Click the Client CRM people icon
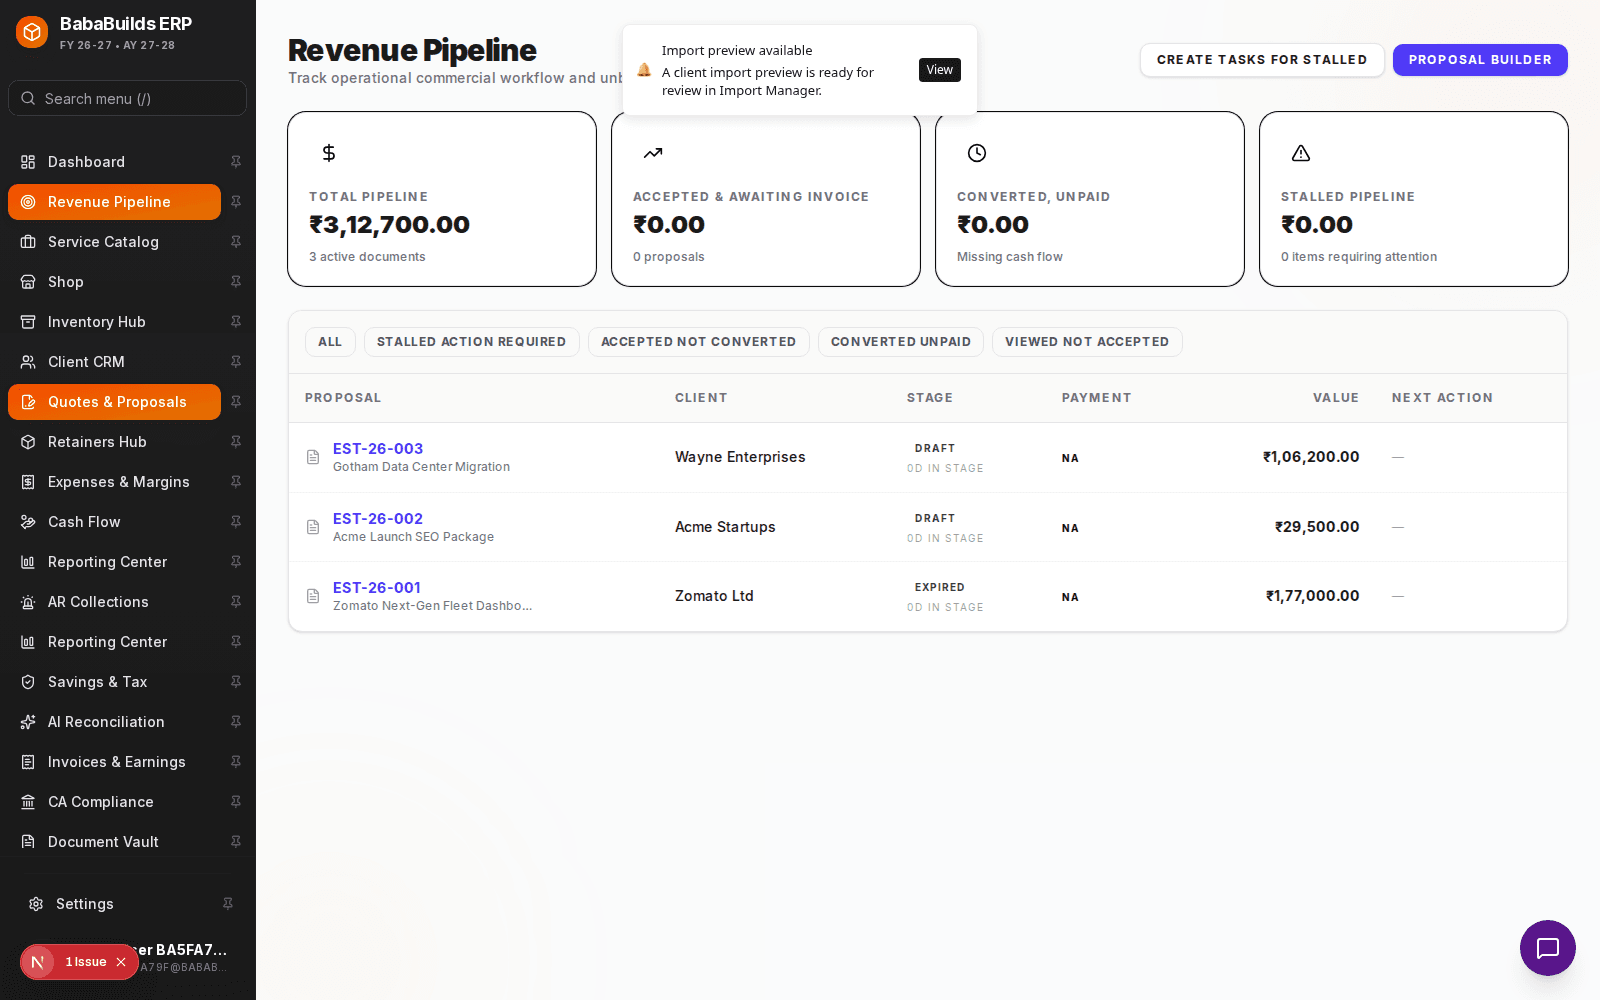 [x=28, y=362]
